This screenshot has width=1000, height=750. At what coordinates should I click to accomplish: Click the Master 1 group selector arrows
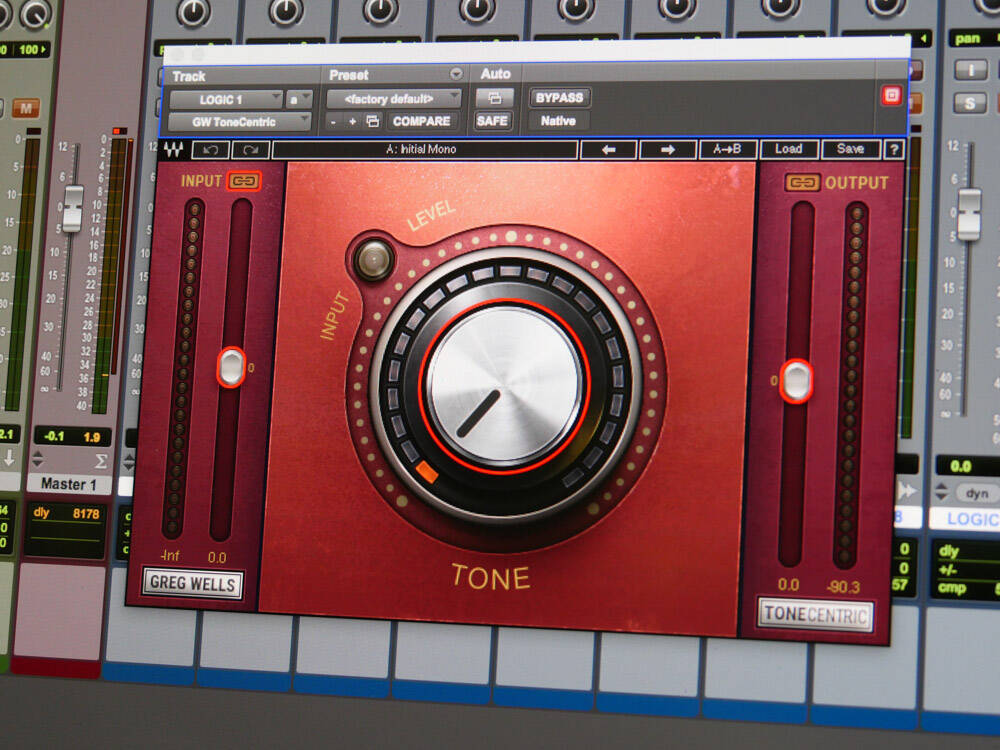tap(38, 459)
